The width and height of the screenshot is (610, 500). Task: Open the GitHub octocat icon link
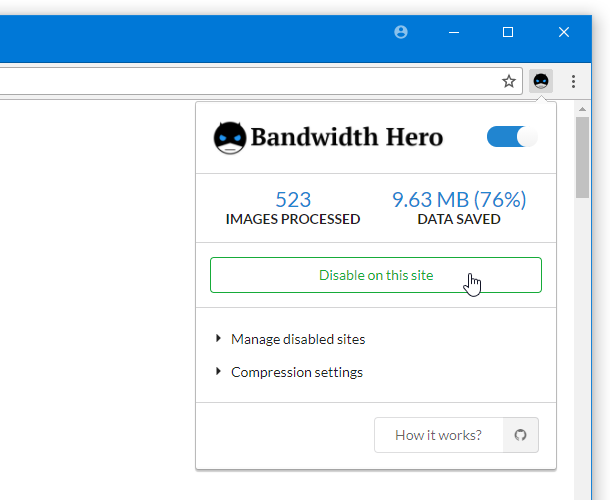pos(521,435)
